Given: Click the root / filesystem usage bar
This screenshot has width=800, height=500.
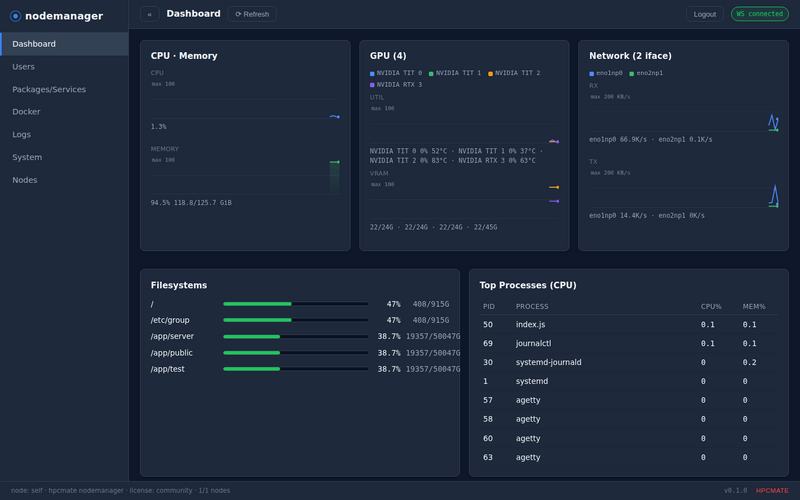Looking at the screenshot, I should (x=296, y=304).
